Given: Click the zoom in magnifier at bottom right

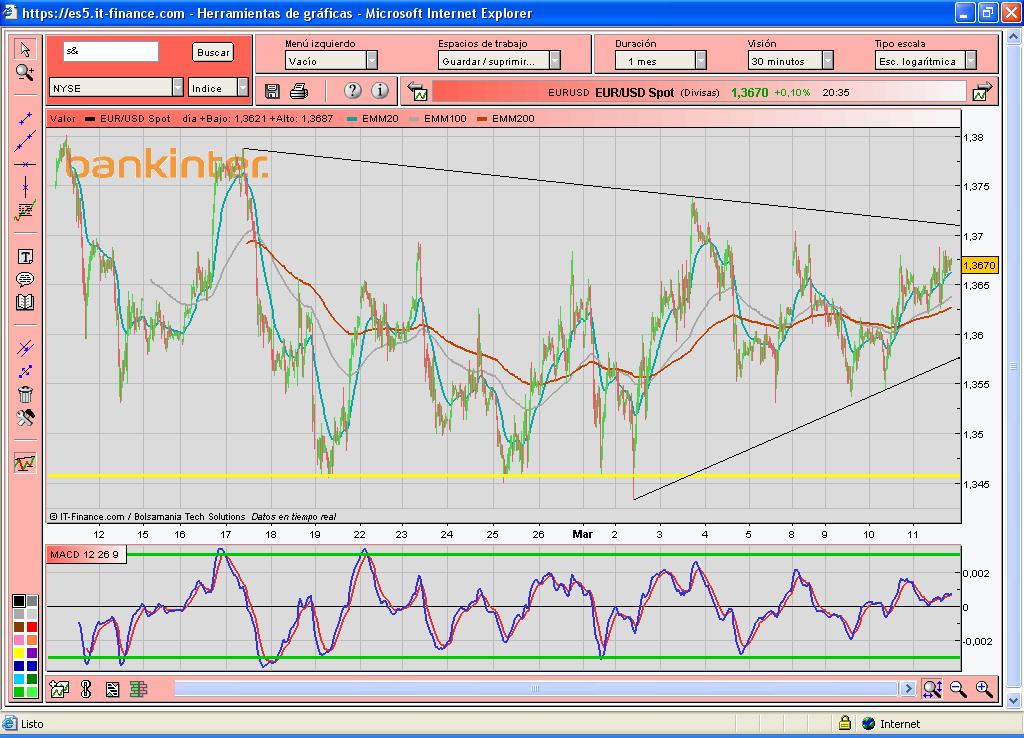Looking at the screenshot, I should 984,688.
